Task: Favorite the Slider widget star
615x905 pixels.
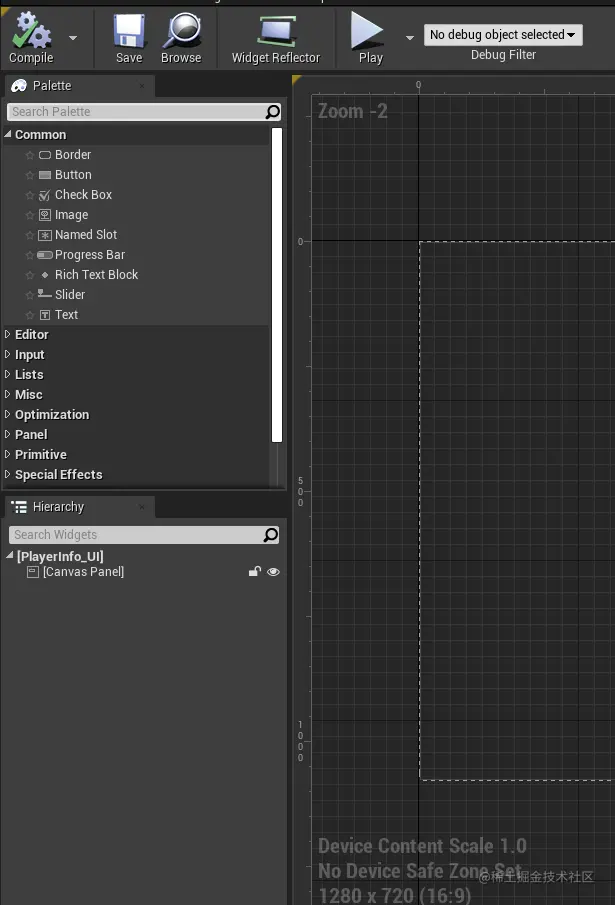Action: pos(30,295)
